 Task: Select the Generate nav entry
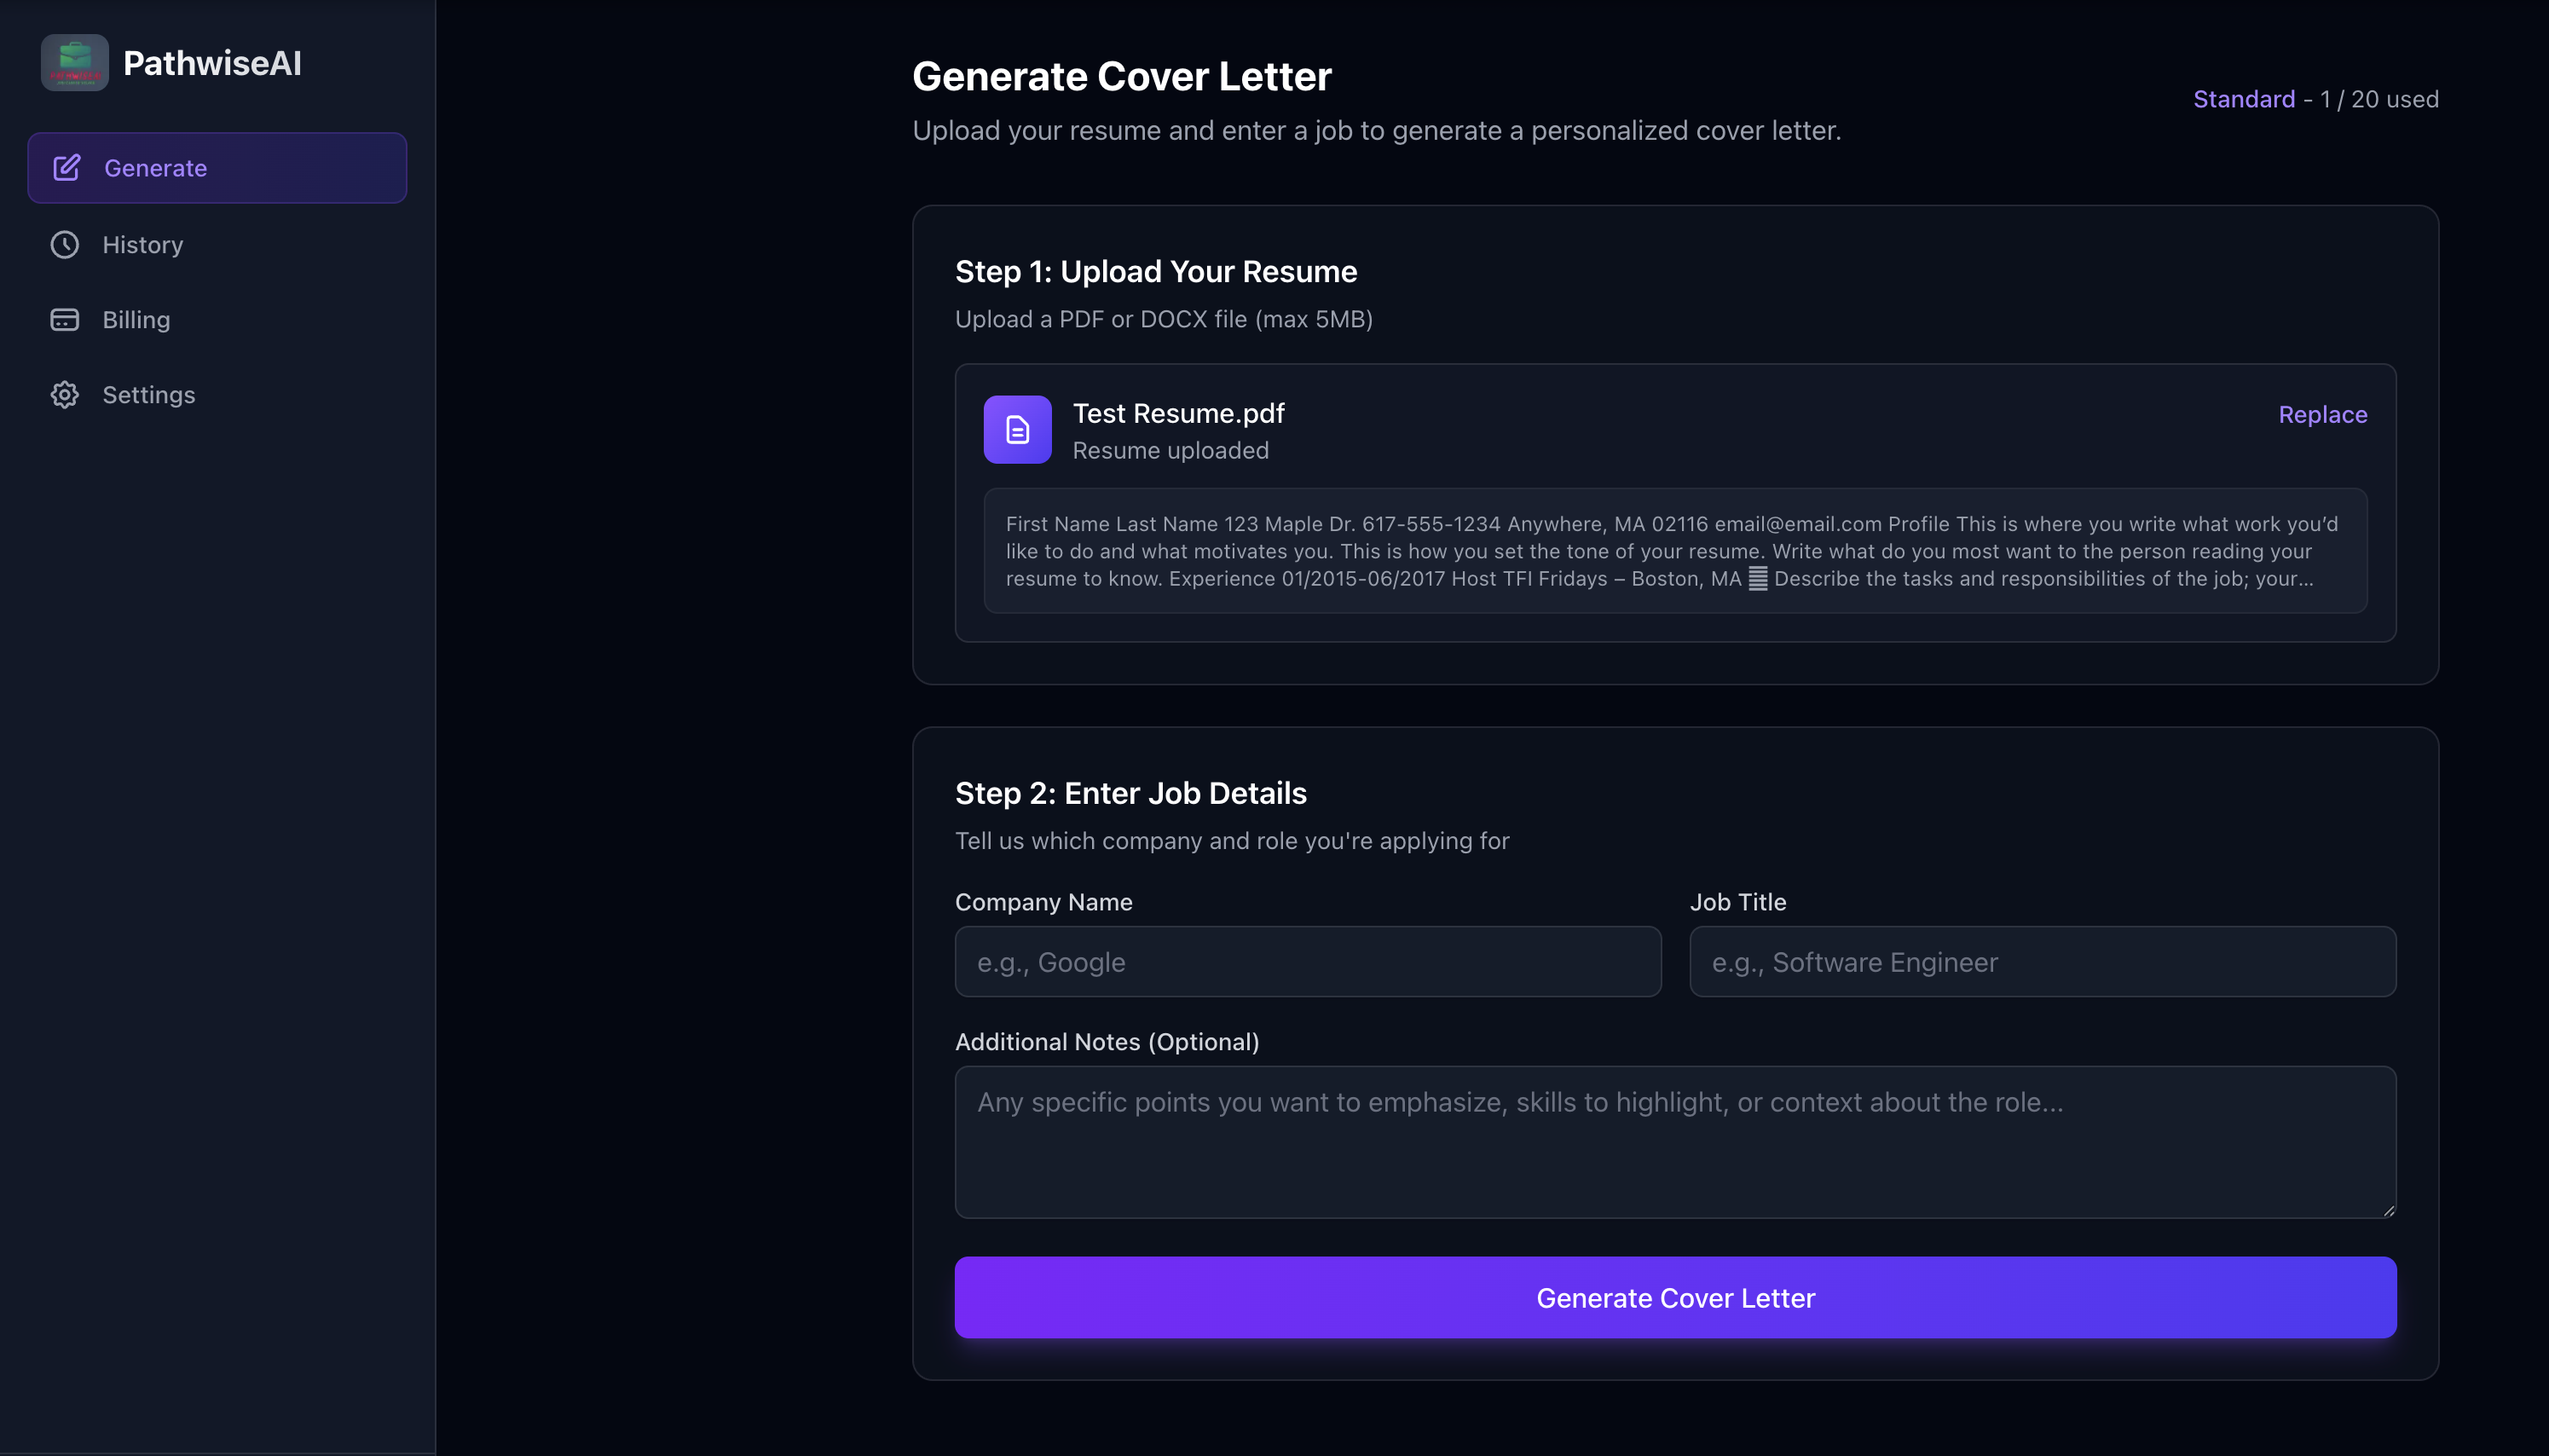click(x=155, y=167)
